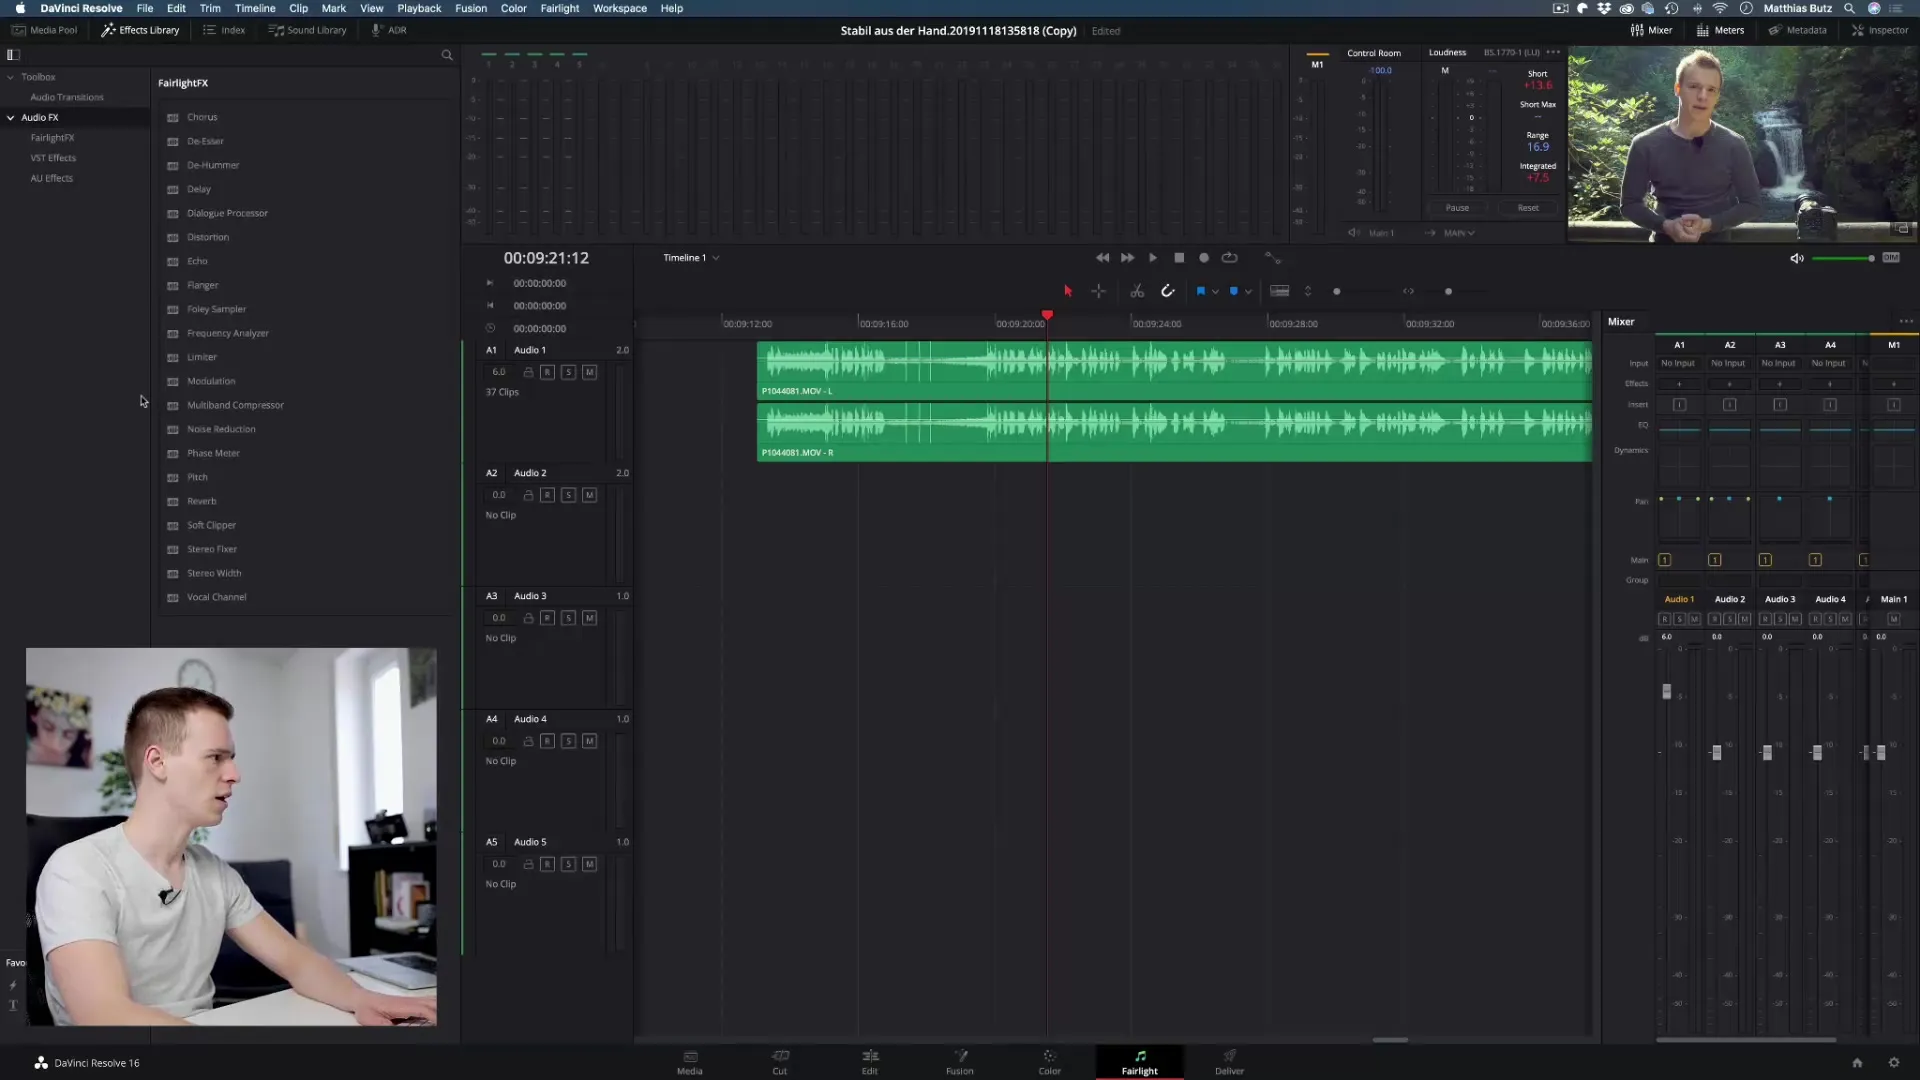
Task: Lock the Audio 1 track
Action: [528, 372]
